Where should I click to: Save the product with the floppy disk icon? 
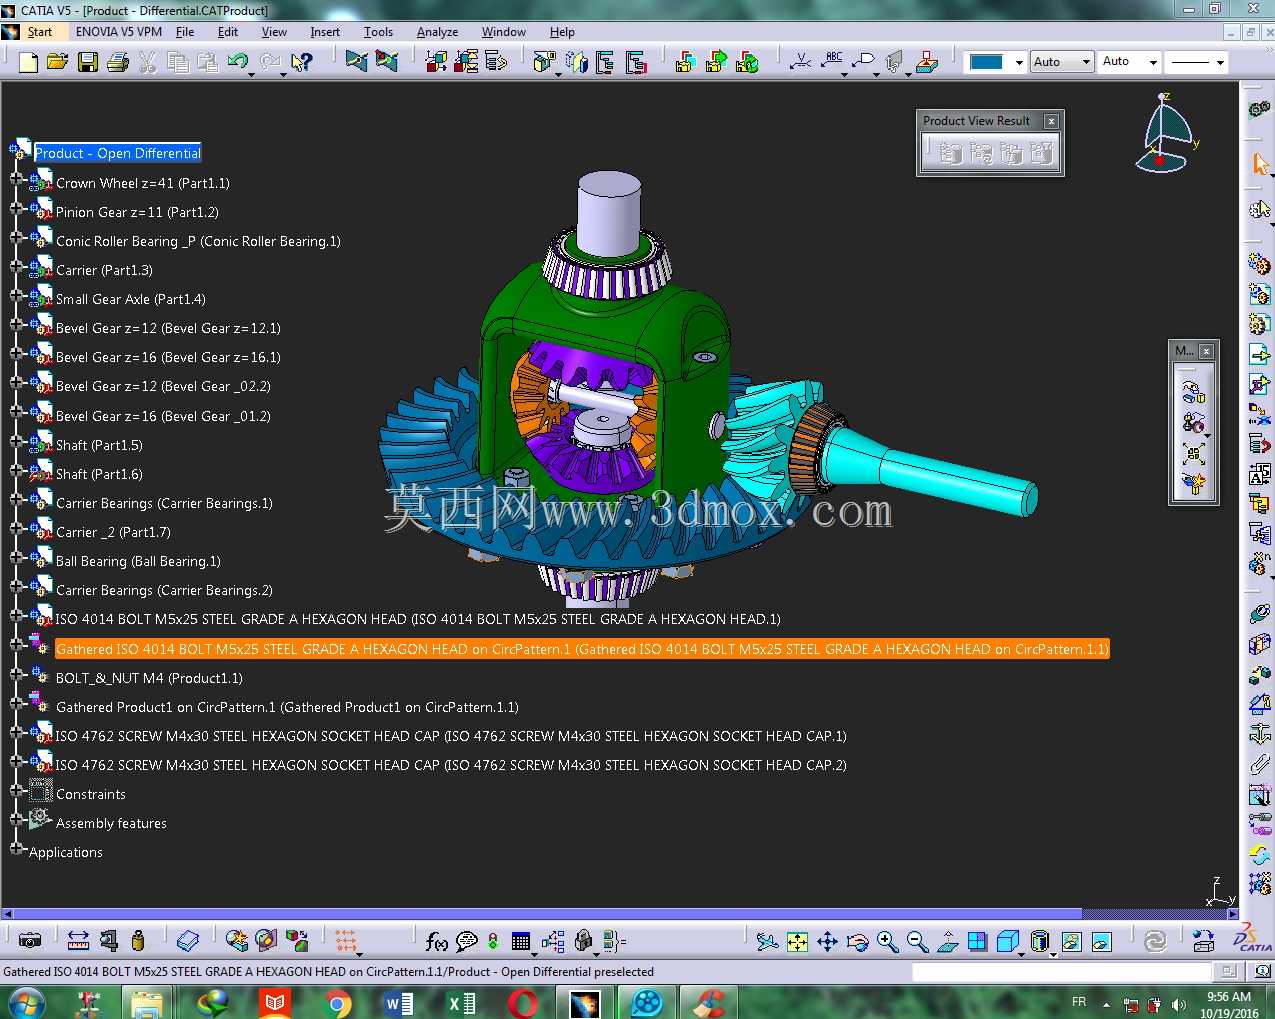88,63
